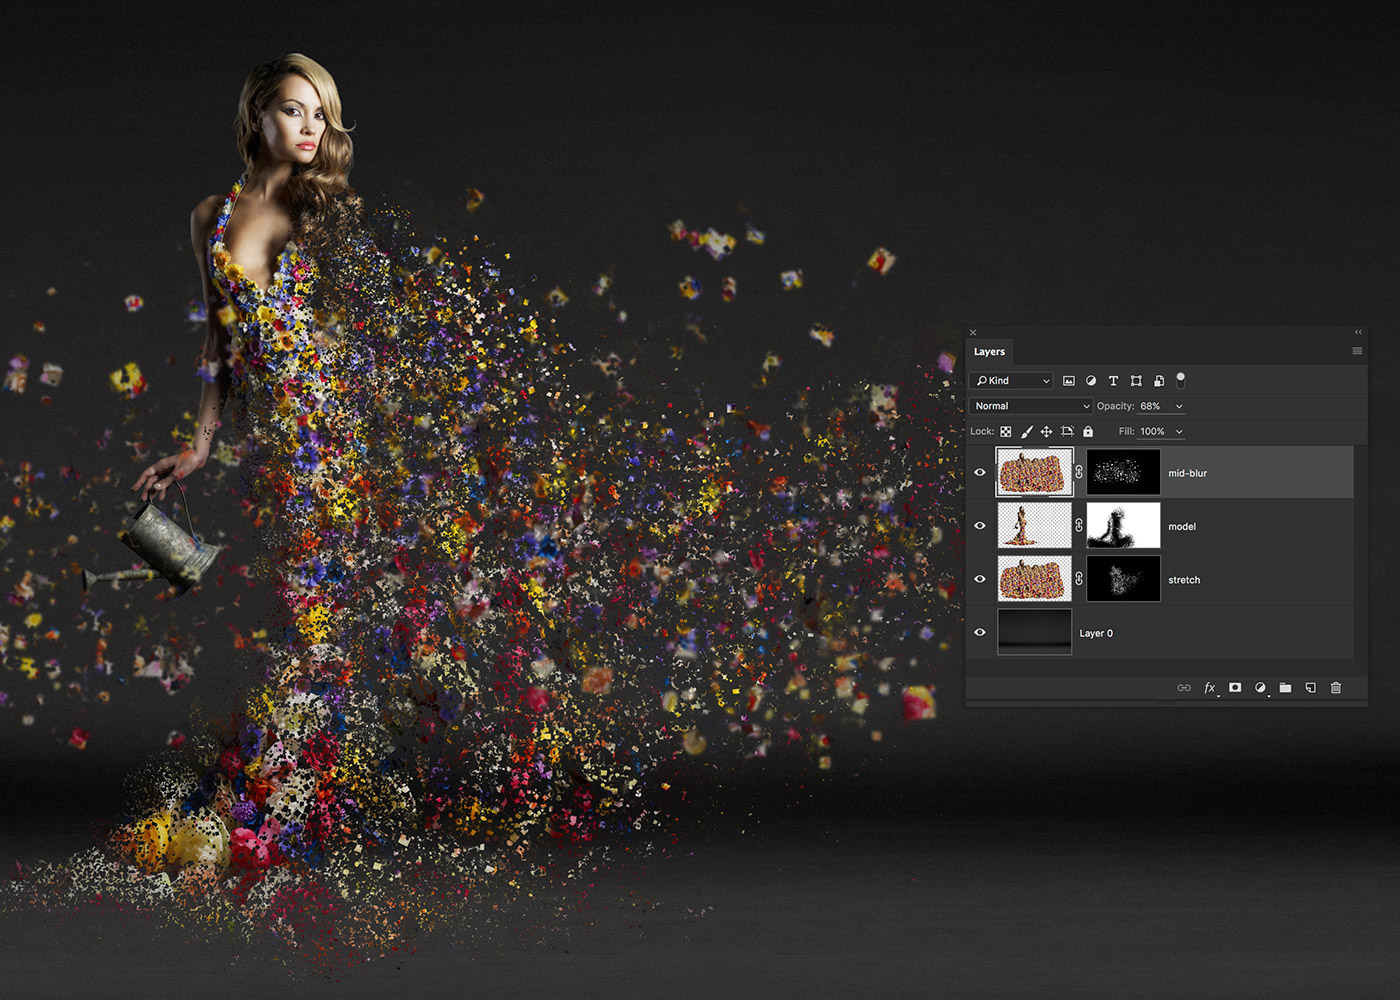
Task: Create new group folder icon
Action: click(x=1285, y=688)
